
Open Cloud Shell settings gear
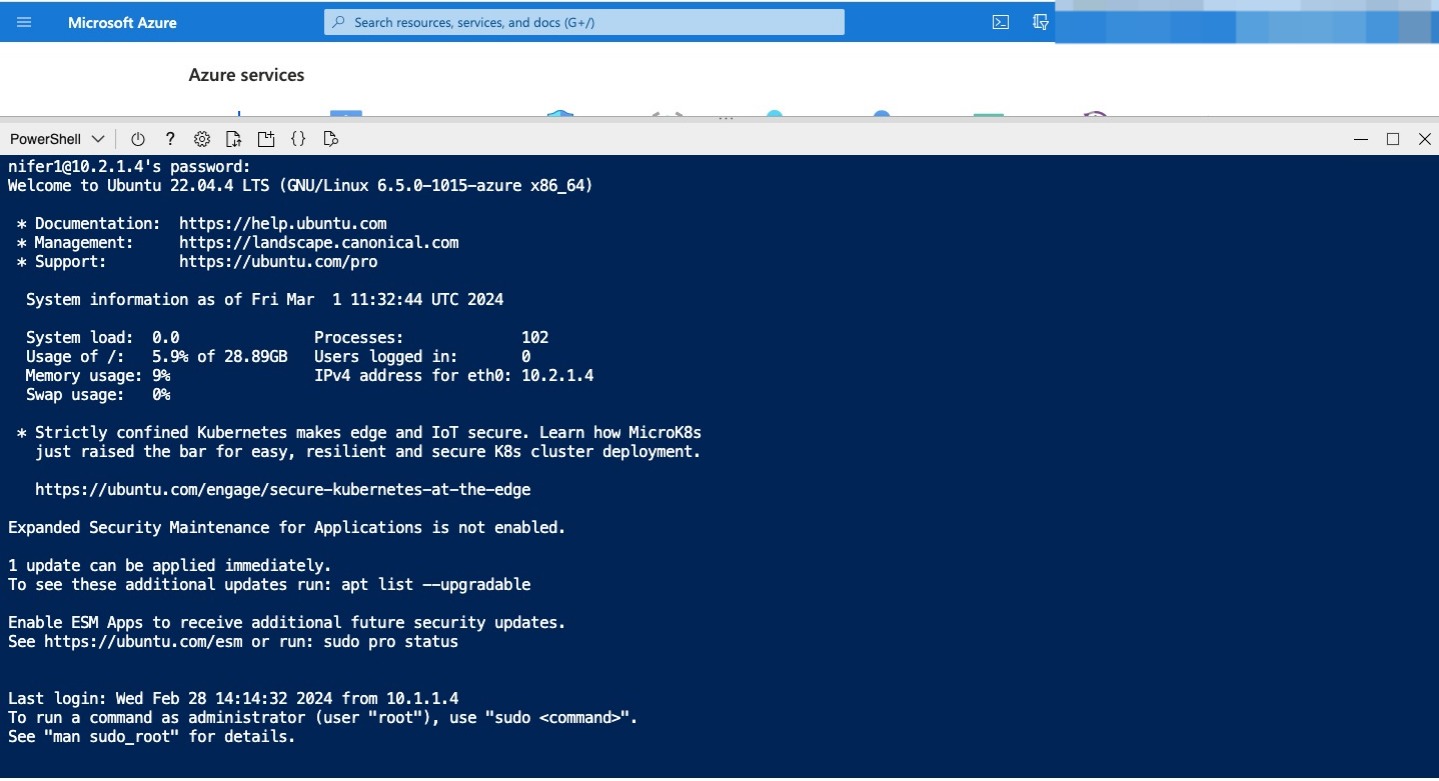(202, 139)
